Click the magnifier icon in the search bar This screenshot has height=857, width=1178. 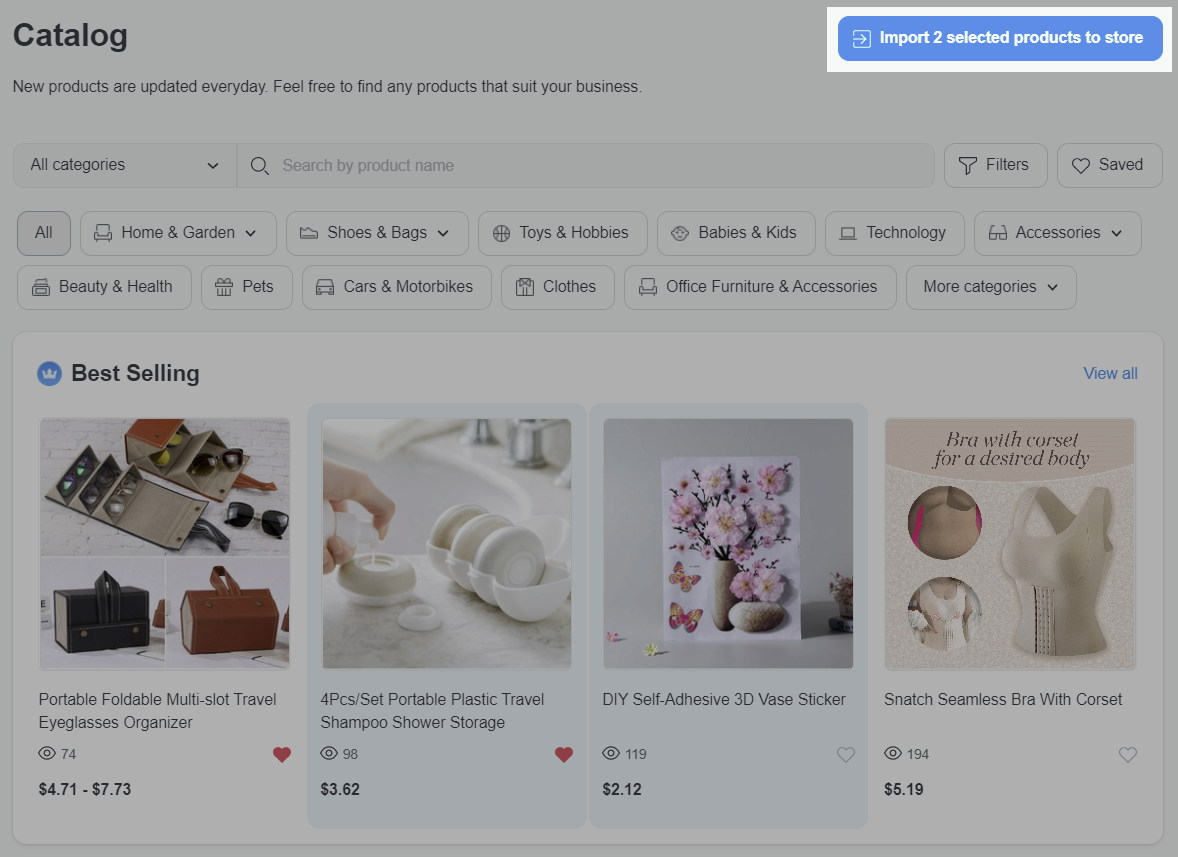[x=260, y=166]
